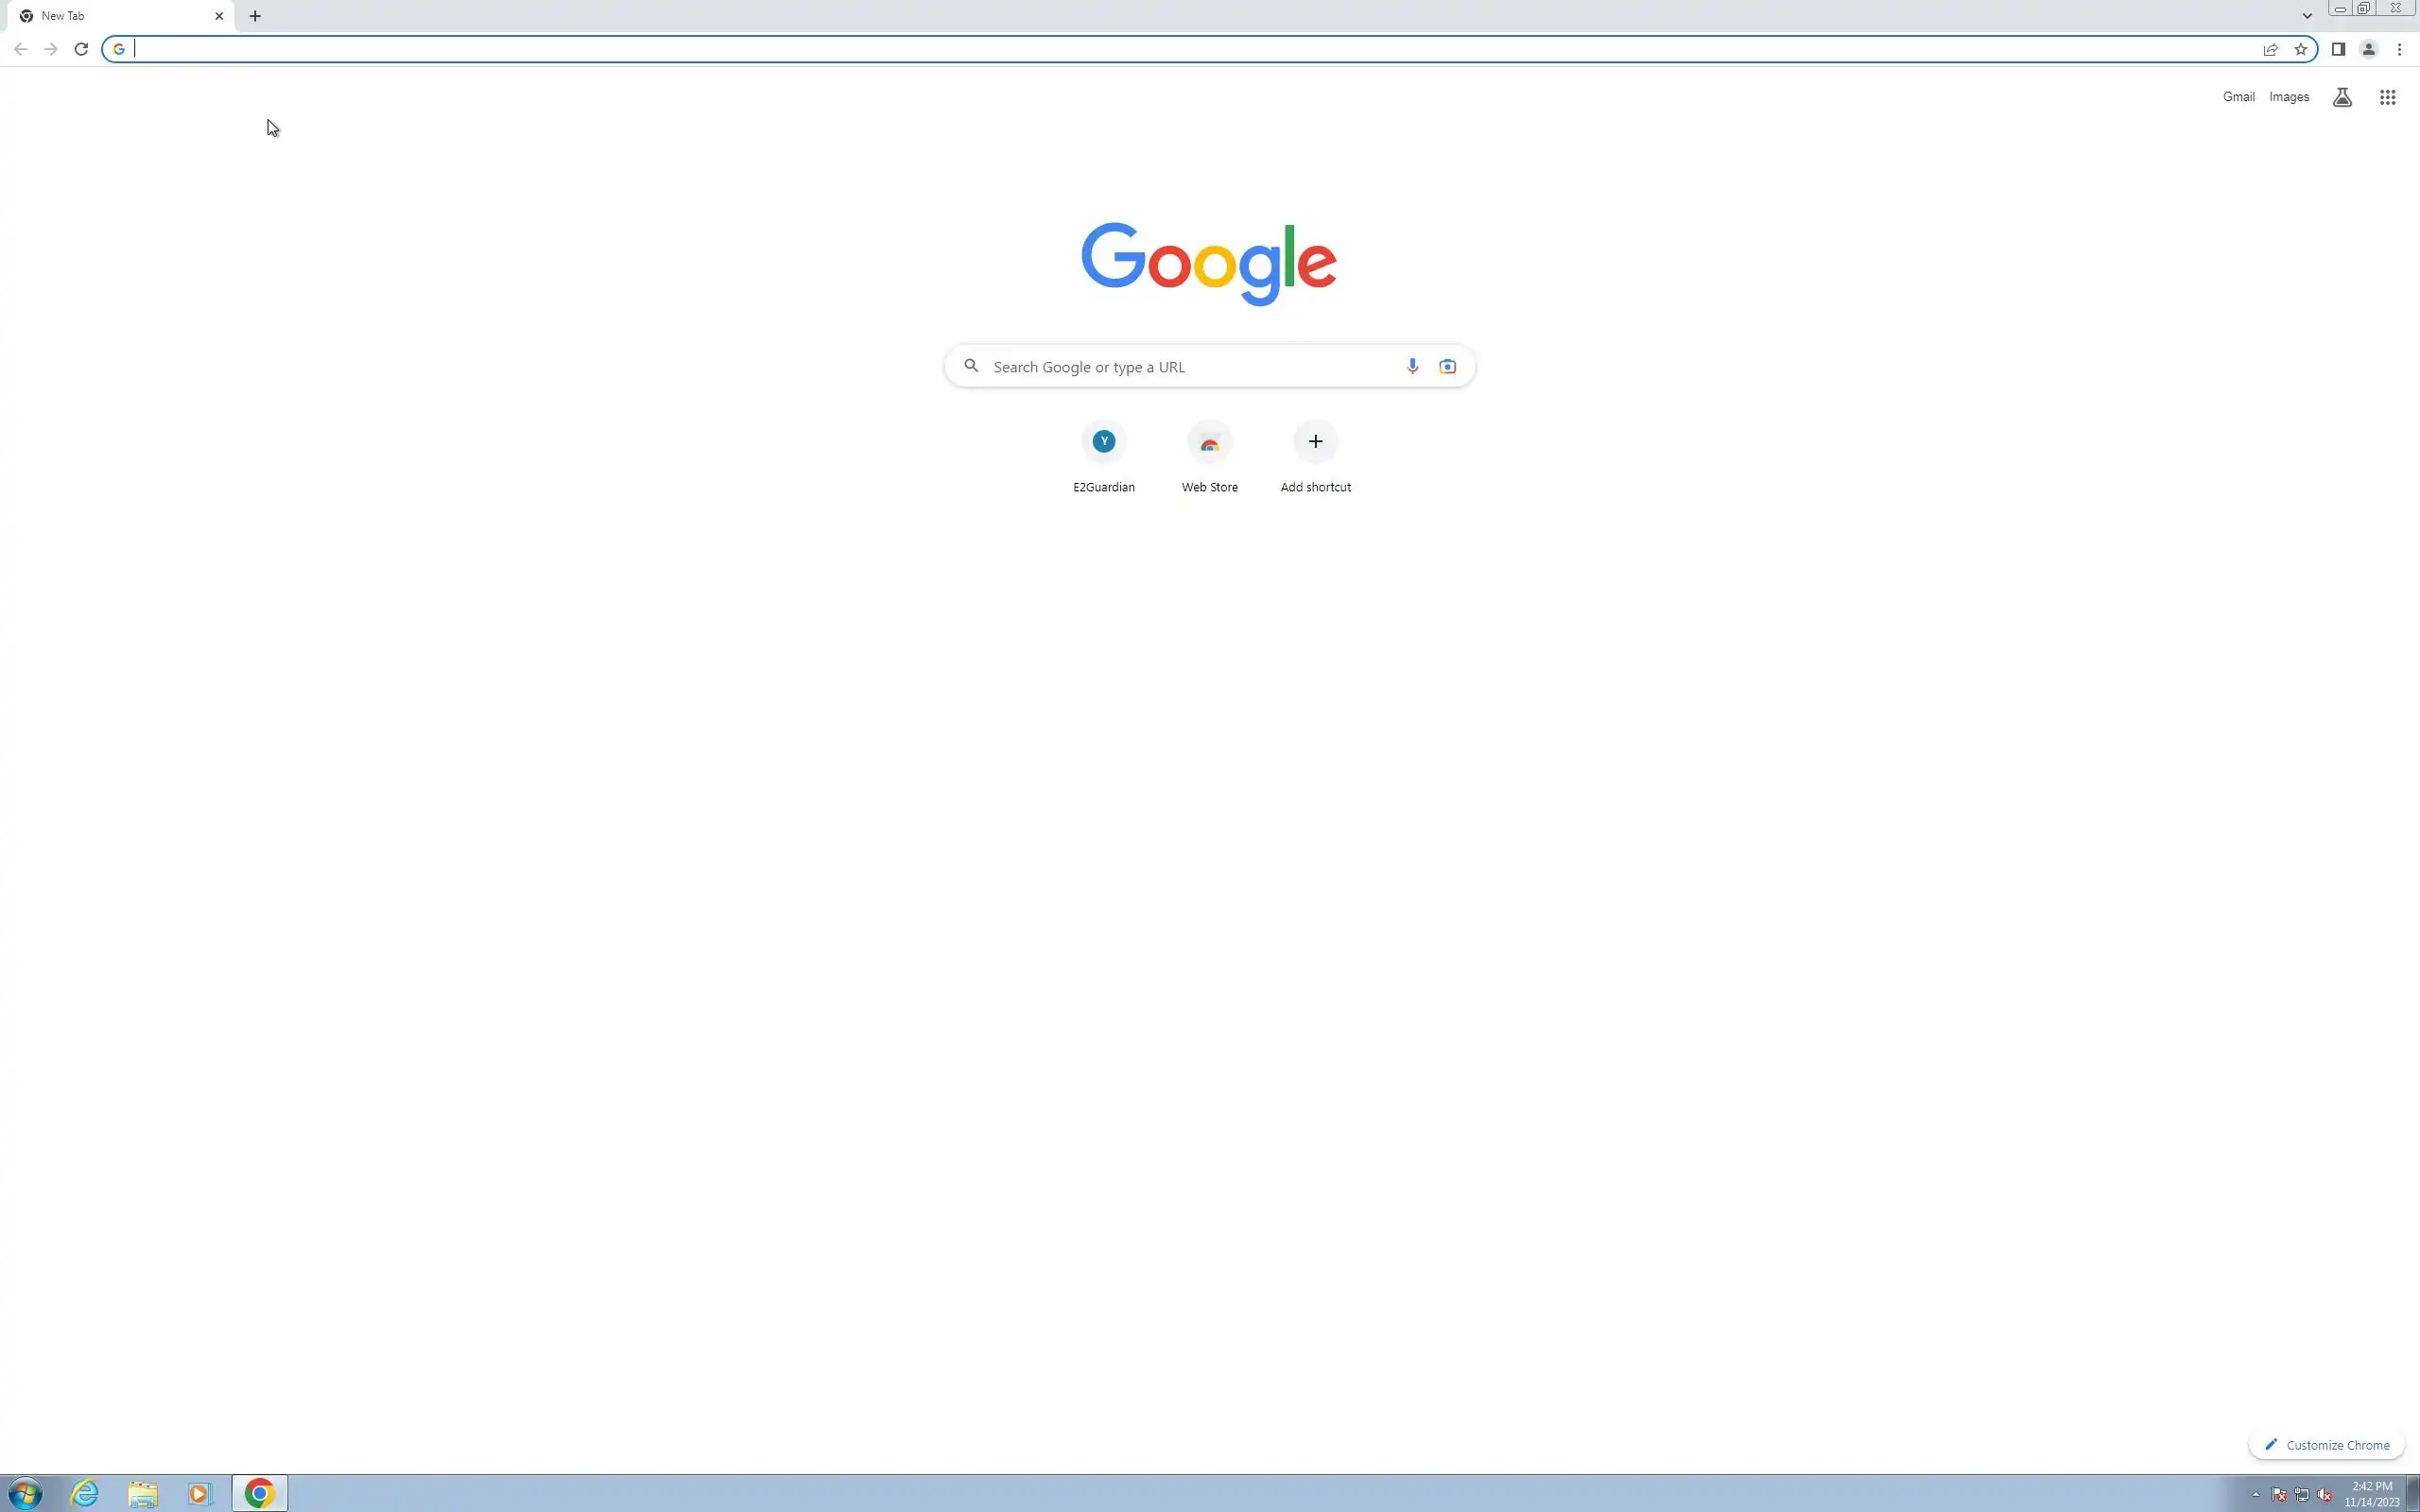The image size is (2420, 1512).
Task: Open a new tab with plus
Action: pyautogui.click(x=255, y=16)
